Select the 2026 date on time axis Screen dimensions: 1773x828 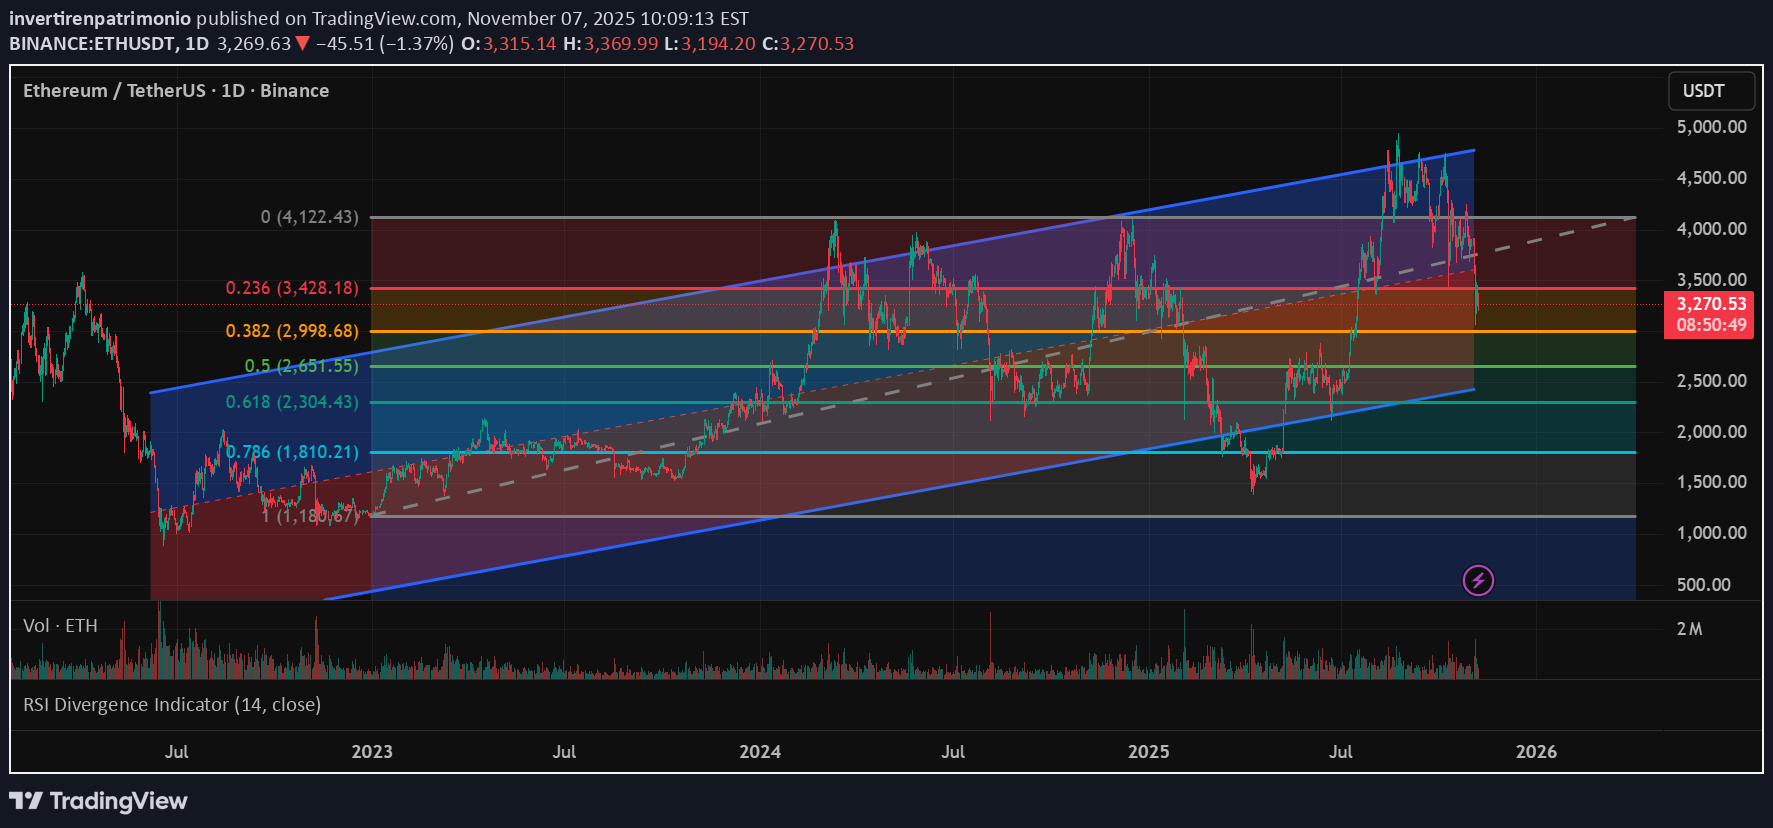coord(1536,752)
